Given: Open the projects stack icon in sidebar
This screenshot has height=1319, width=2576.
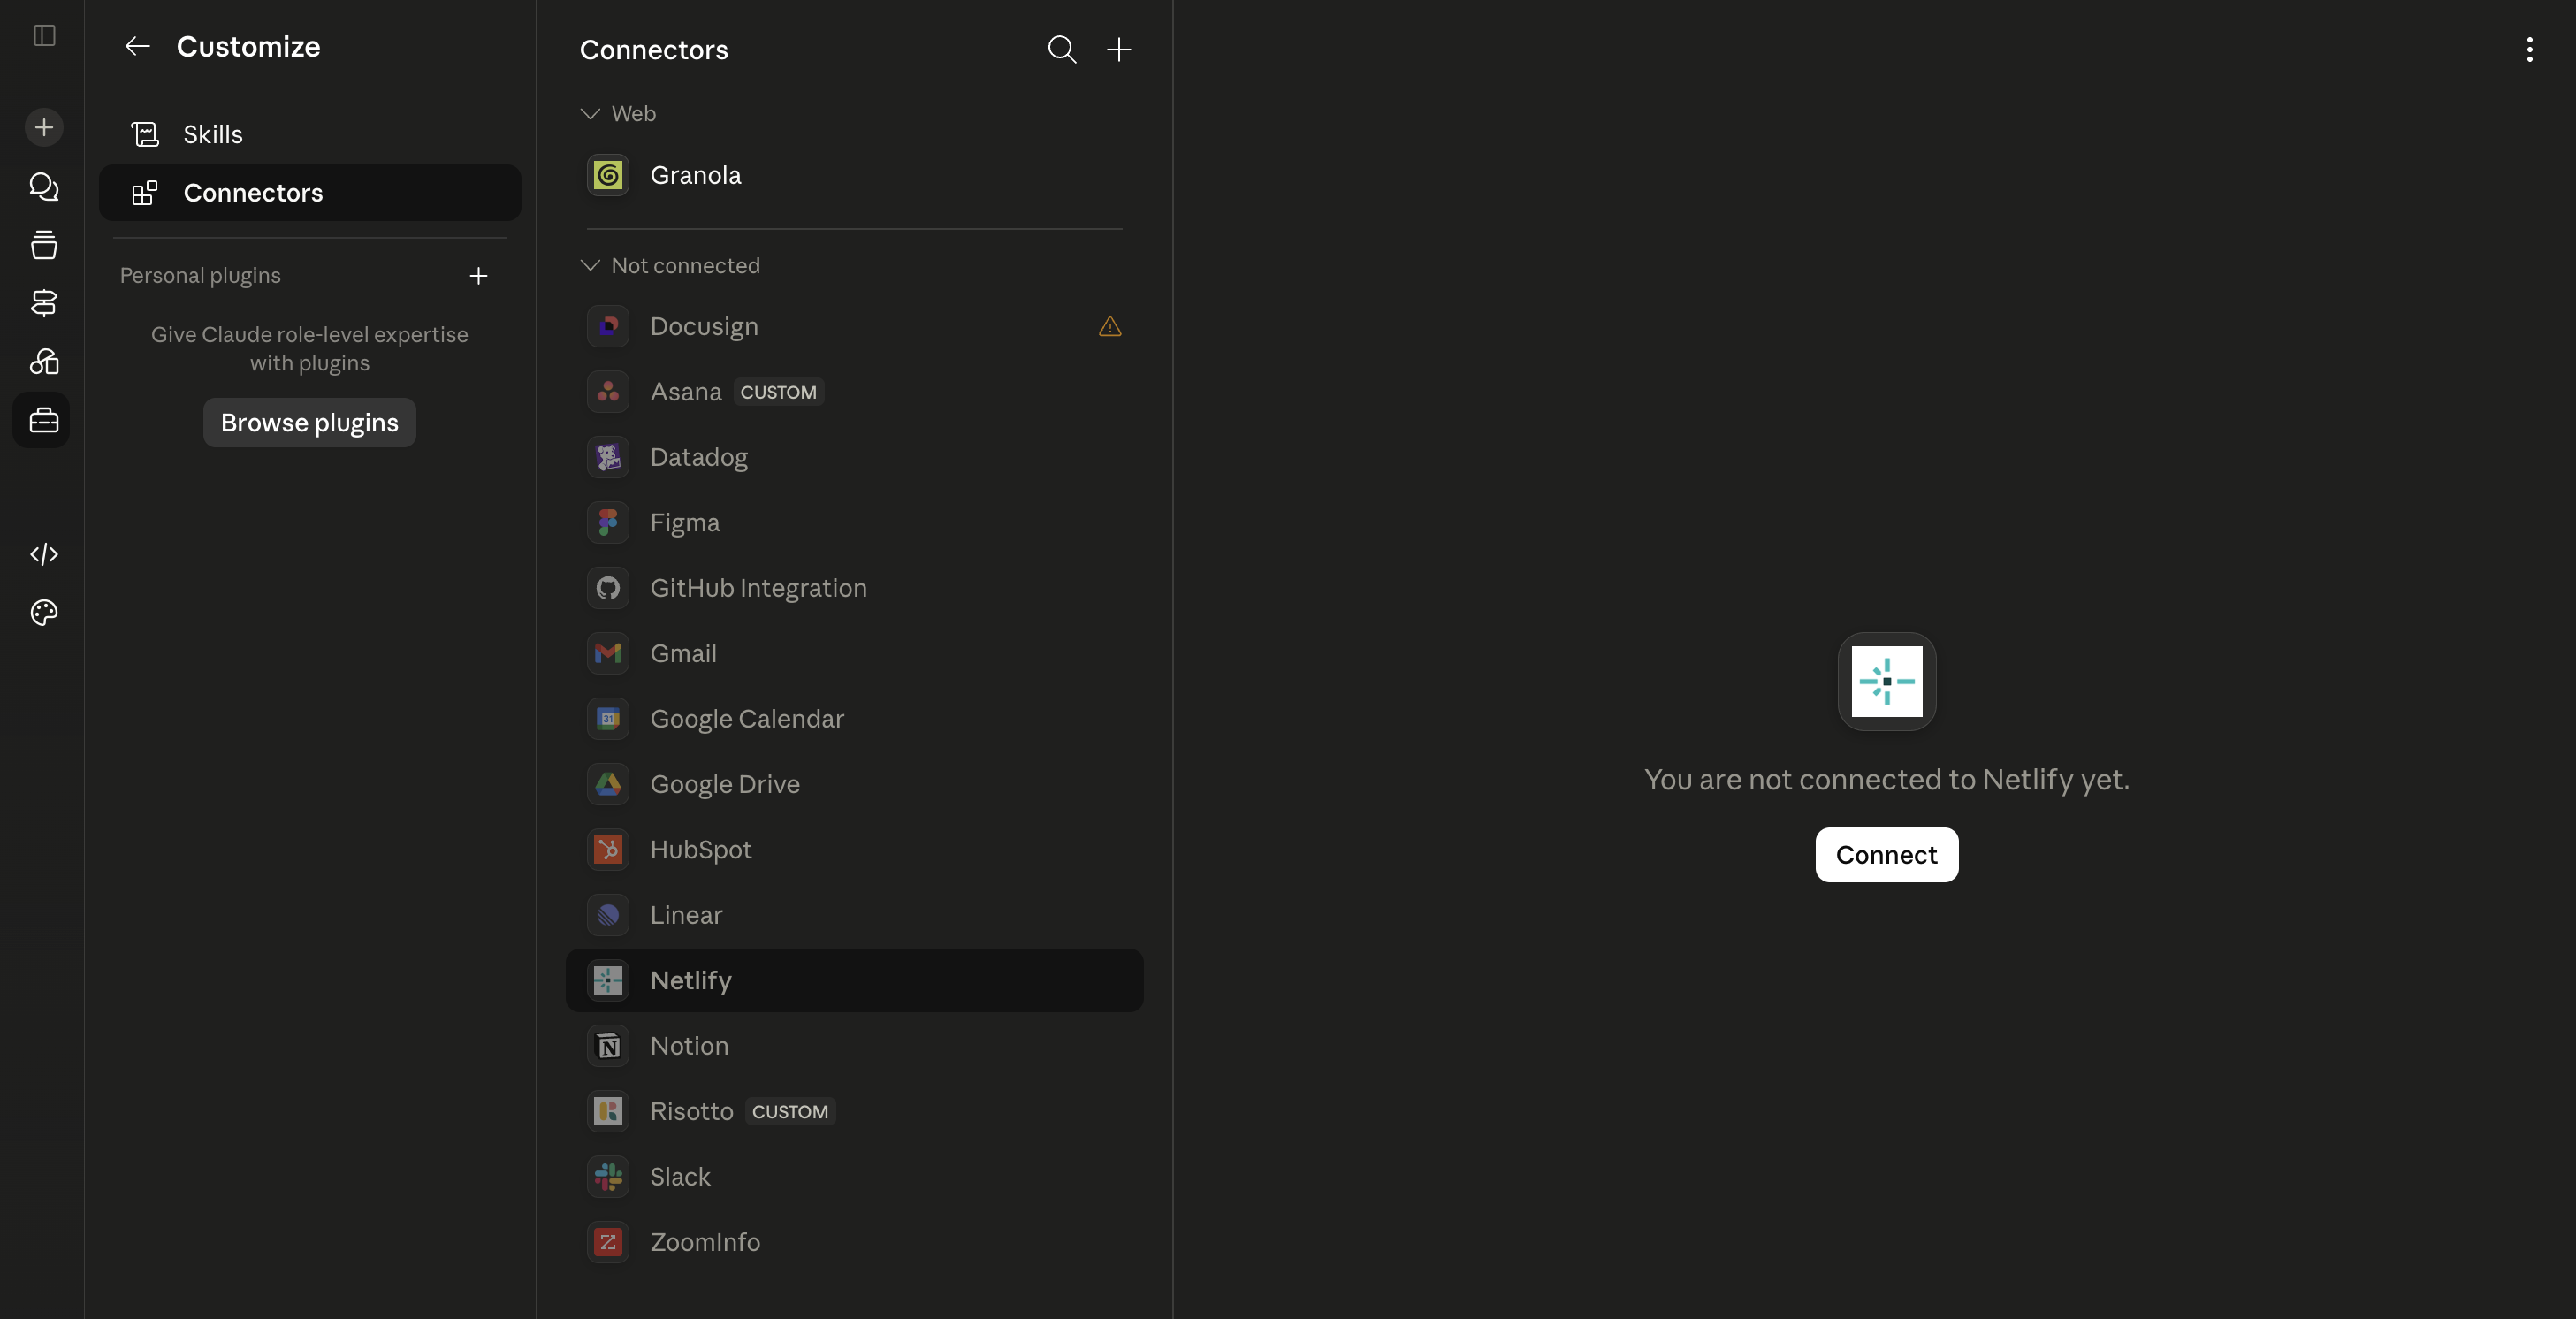Looking at the screenshot, I should pos(44,244).
